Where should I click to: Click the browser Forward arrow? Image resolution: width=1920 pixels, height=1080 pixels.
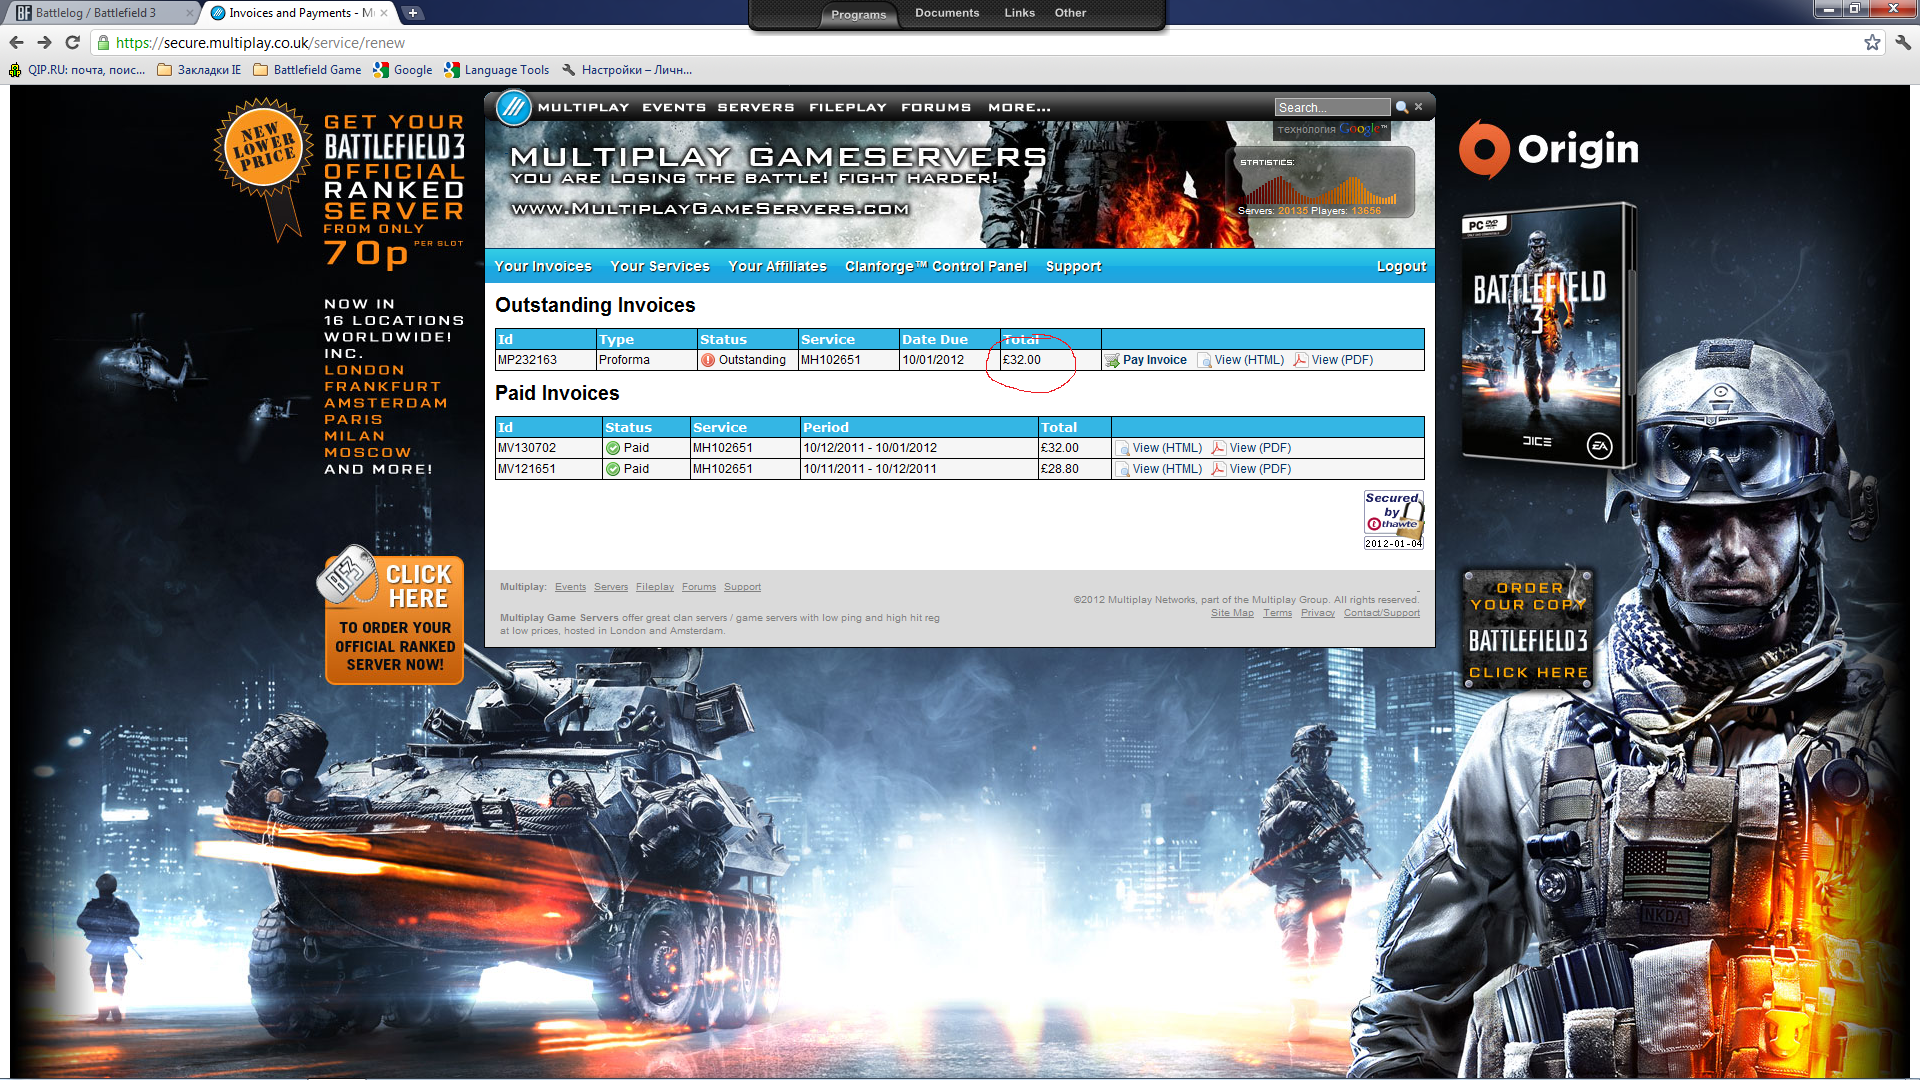44,42
